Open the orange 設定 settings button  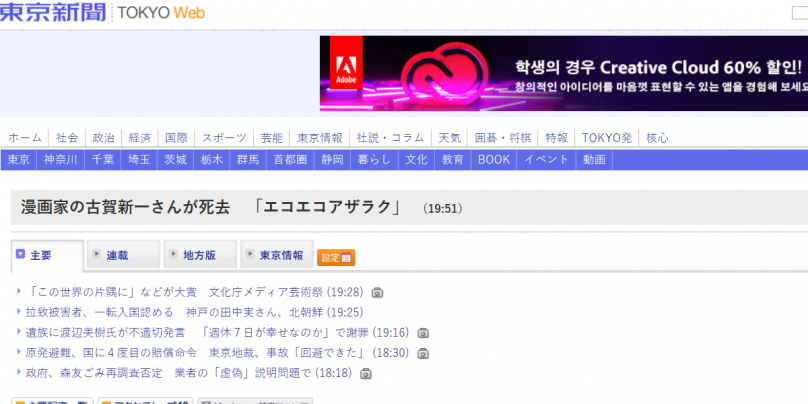pyautogui.click(x=336, y=257)
